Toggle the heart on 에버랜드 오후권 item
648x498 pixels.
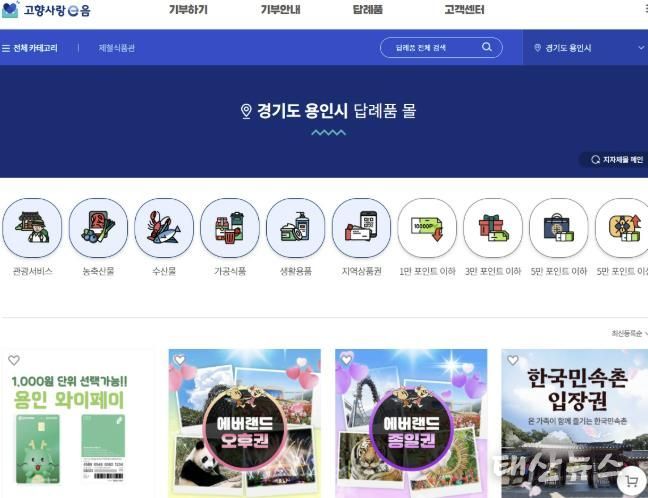[x=180, y=360]
